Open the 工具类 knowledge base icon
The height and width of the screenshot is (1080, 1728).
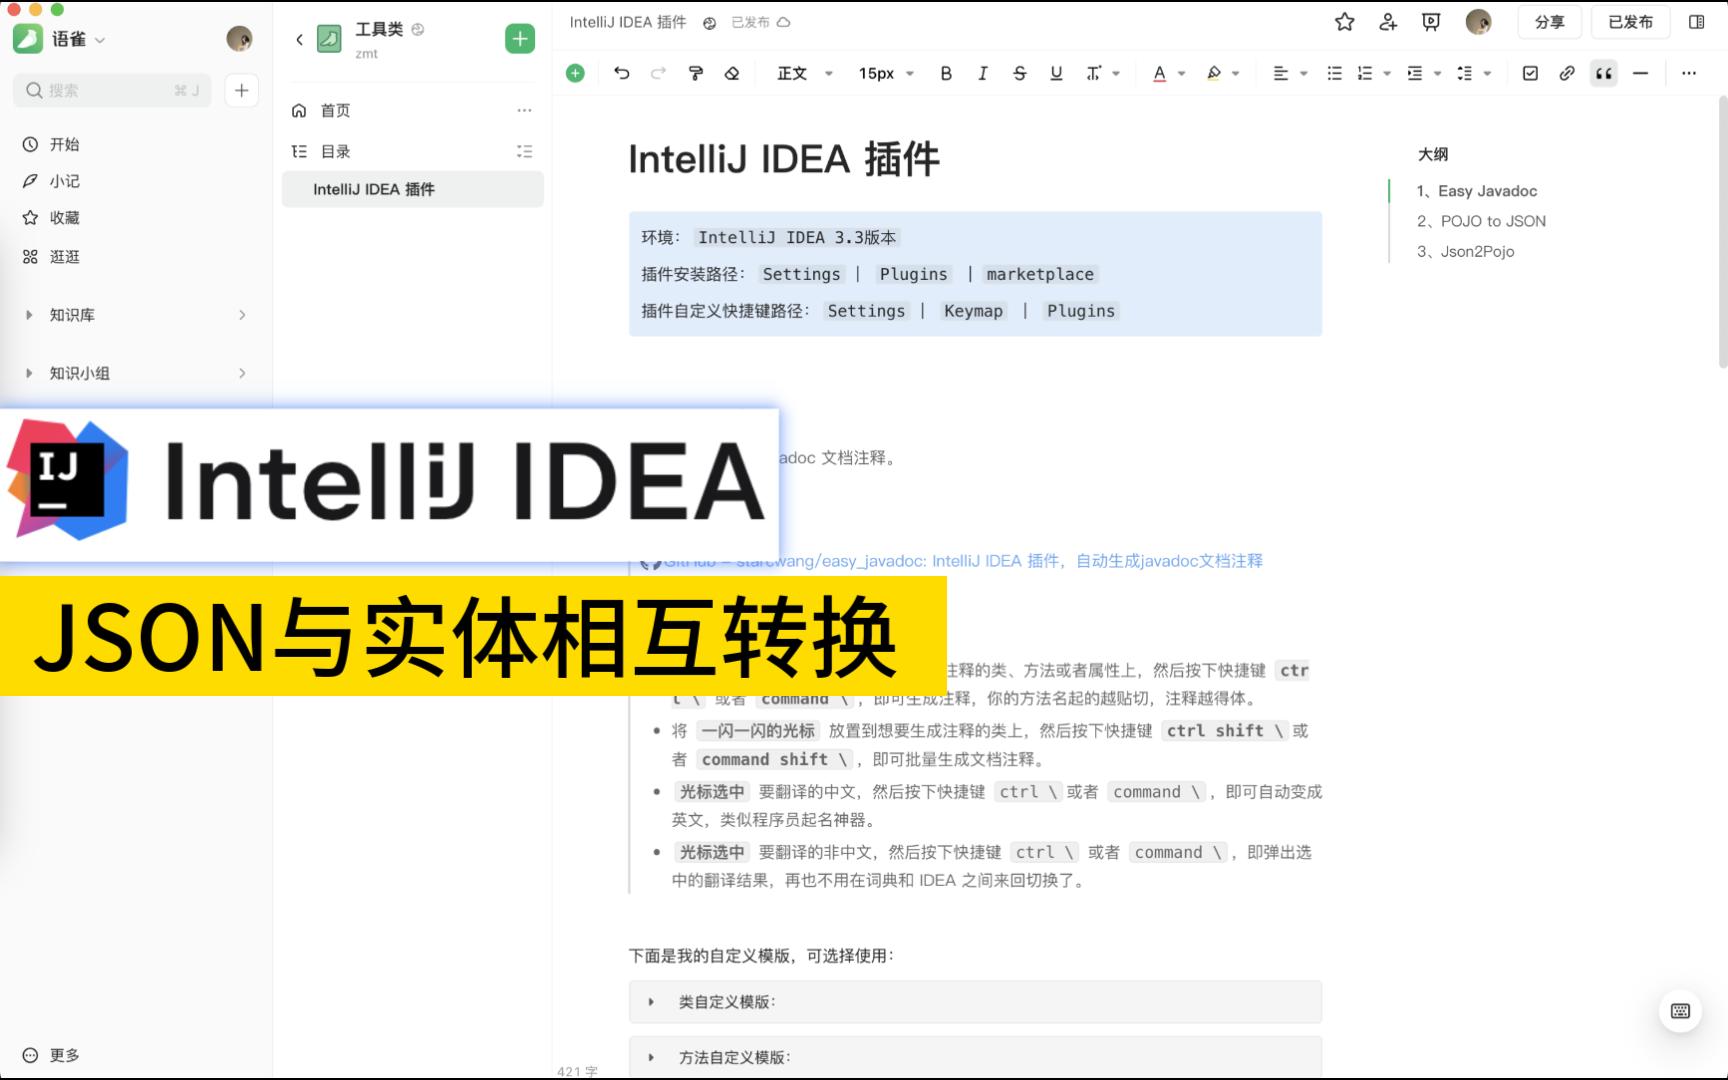[x=329, y=39]
